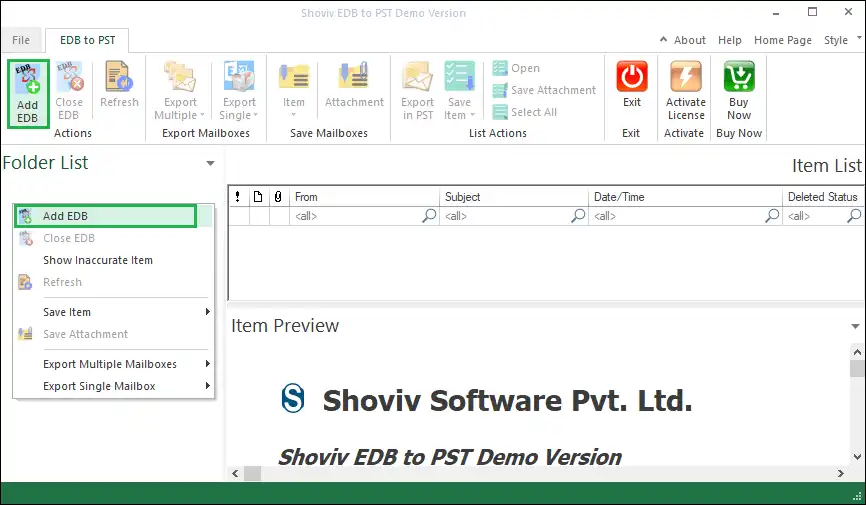Click the Buy Now cart icon

pyautogui.click(x=739, y=76)
